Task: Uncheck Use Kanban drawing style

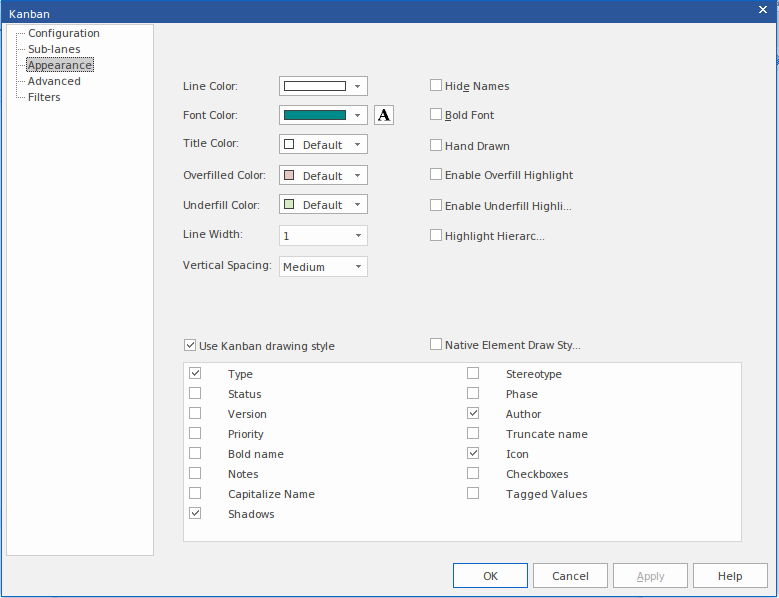Action: (190, 345)
